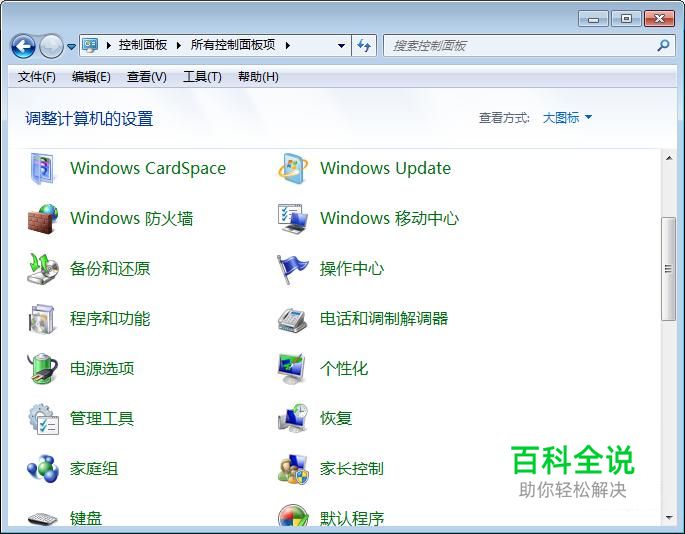Click the 电话和调制解调器 telephone icon
This screenshot has height=534, width=685.
coord(293,319)
